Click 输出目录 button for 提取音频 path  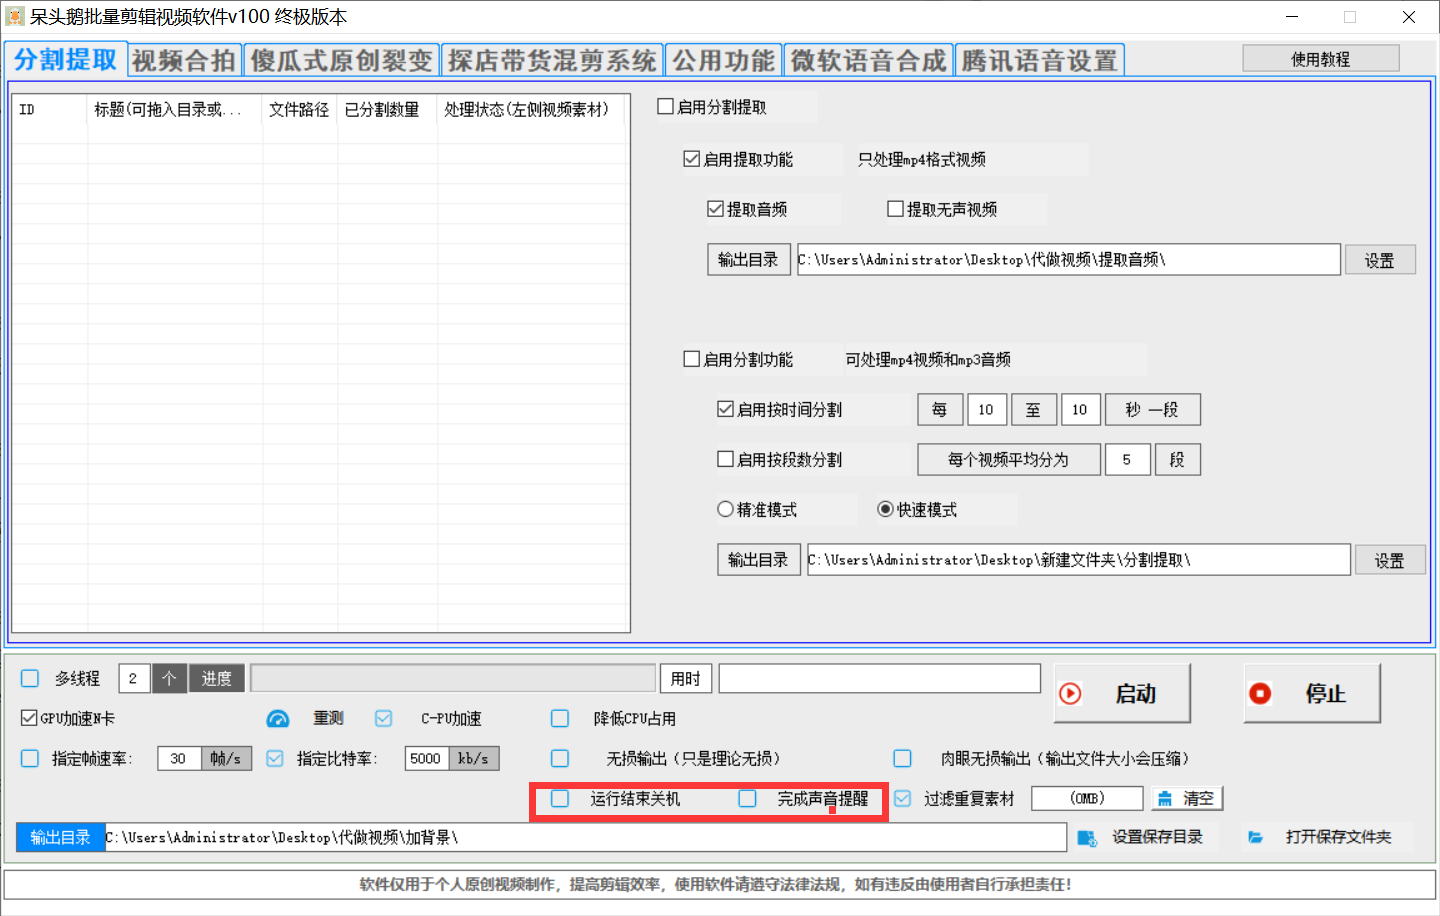[x=748, y=260]
